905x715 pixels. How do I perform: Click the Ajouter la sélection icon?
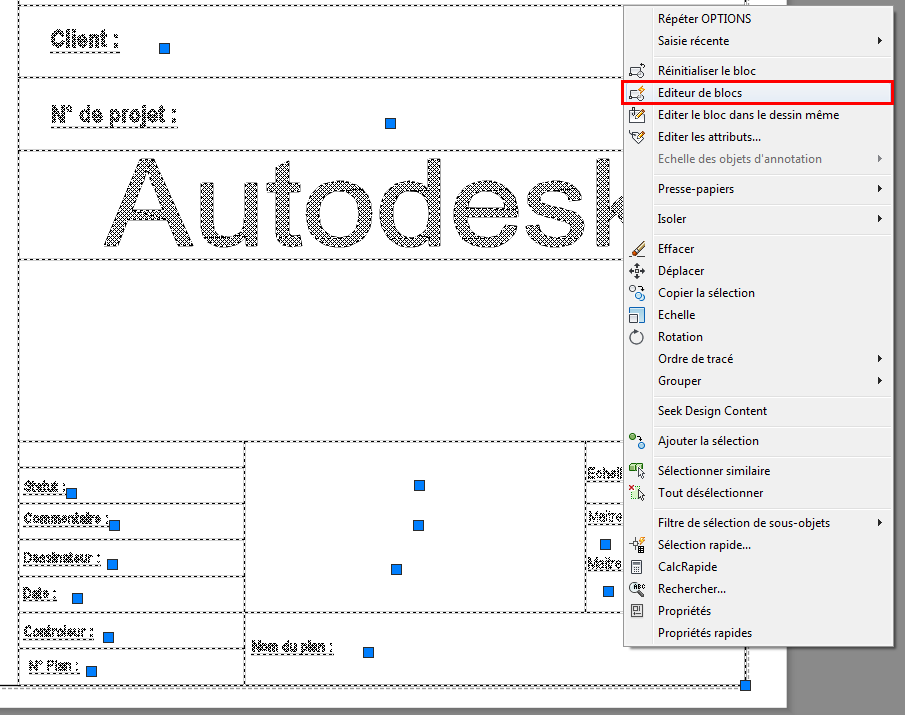[x=637, y=441]
